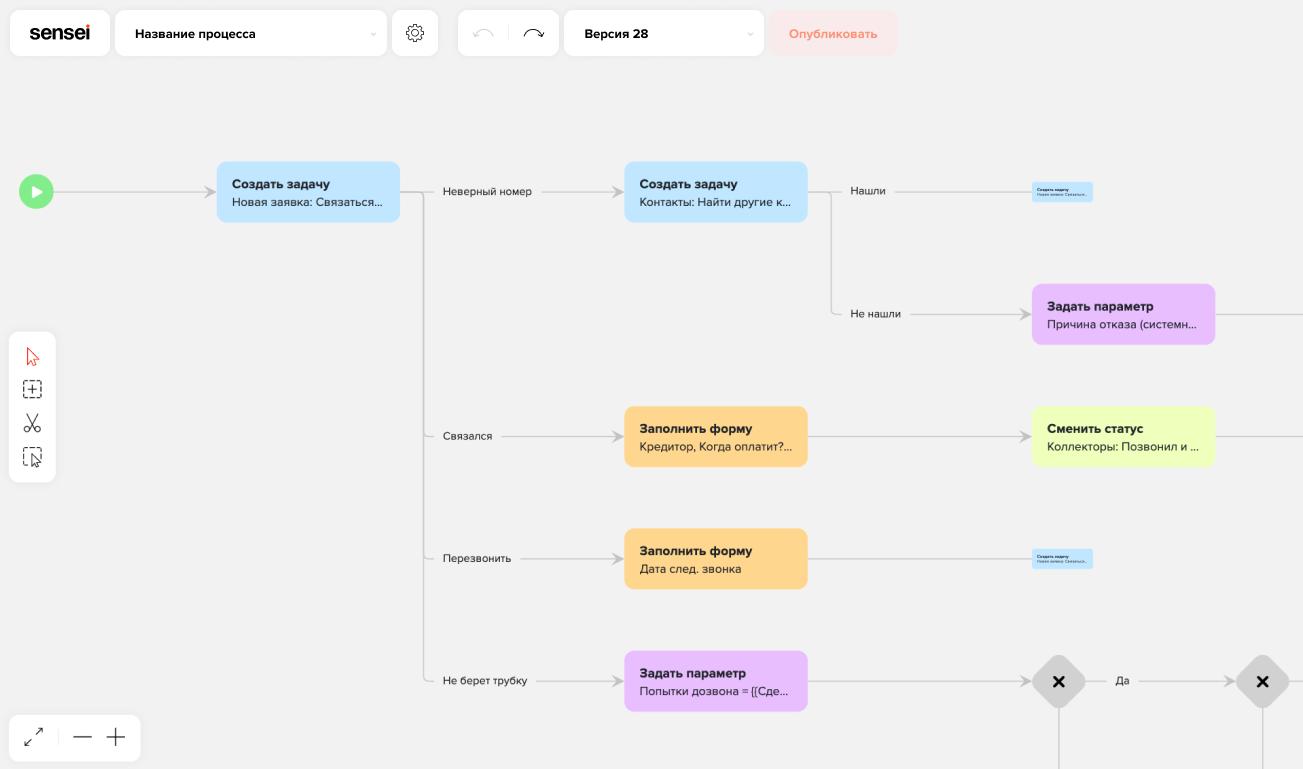The image size is (1303, 769).
Task: Select the red pointer cursor tool
Action: pos(33,356)
